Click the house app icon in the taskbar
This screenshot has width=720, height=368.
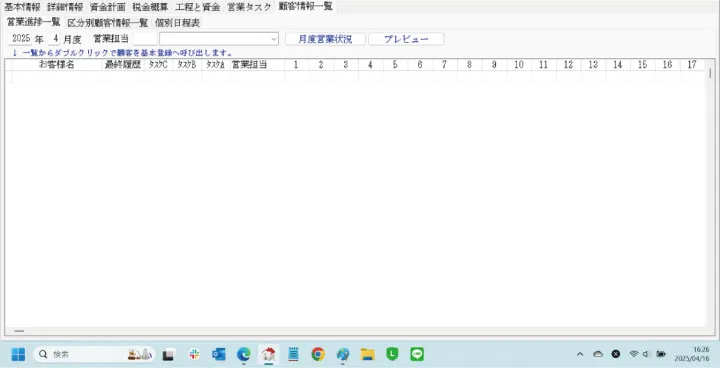pos(268,354)
